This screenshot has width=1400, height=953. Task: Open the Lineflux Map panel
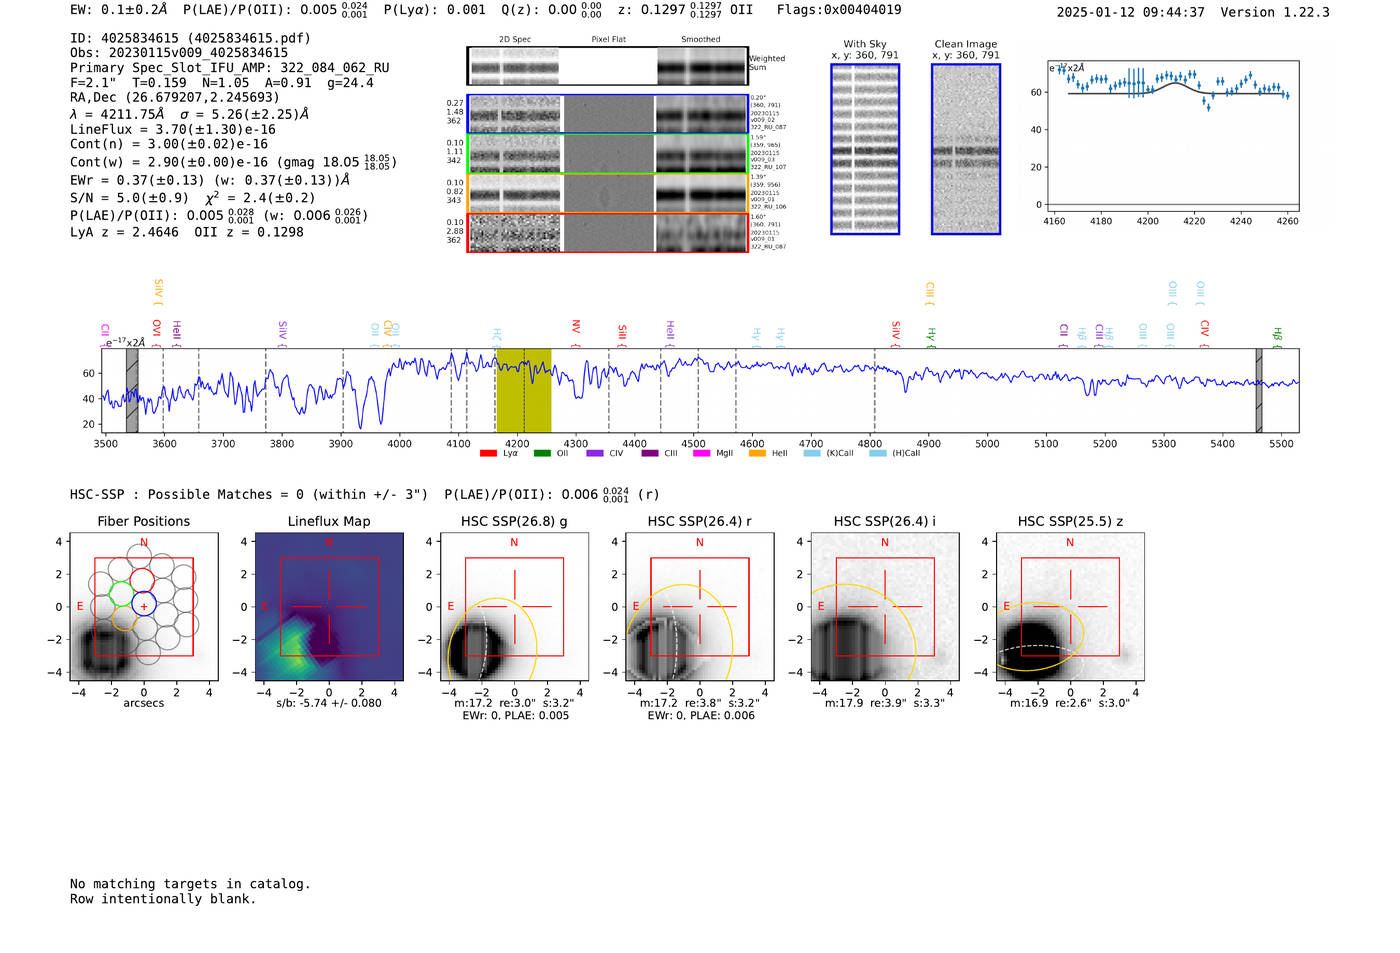click(x=329, y=606)
